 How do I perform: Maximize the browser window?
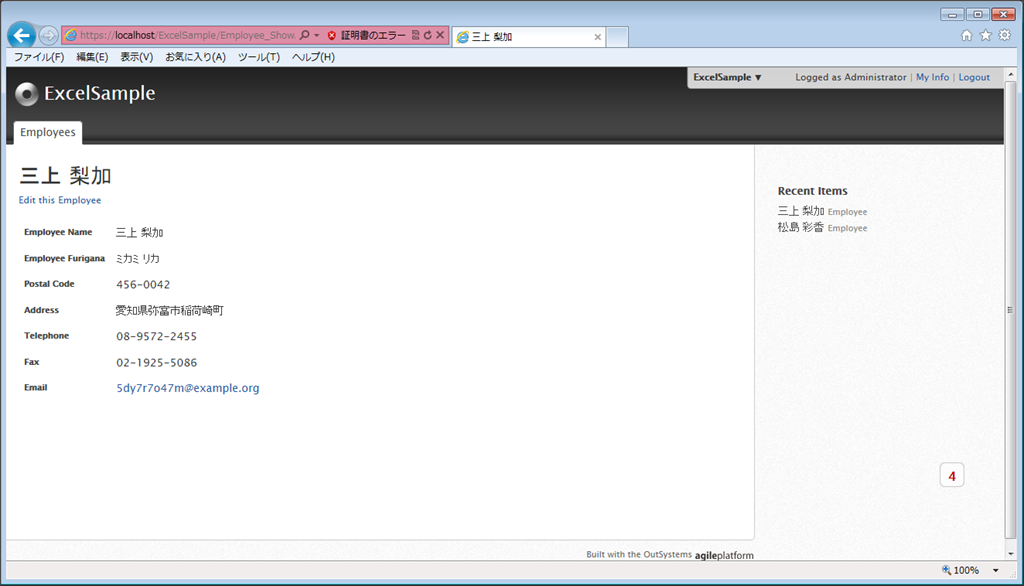point(978,14)
